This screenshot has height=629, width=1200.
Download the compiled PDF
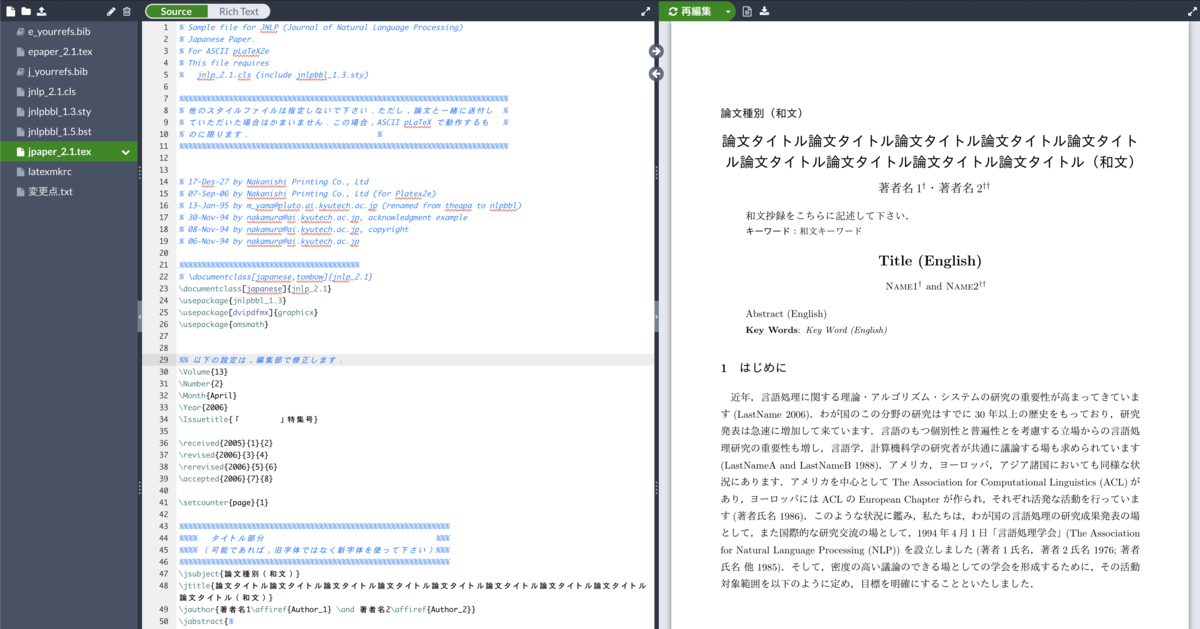765,11
